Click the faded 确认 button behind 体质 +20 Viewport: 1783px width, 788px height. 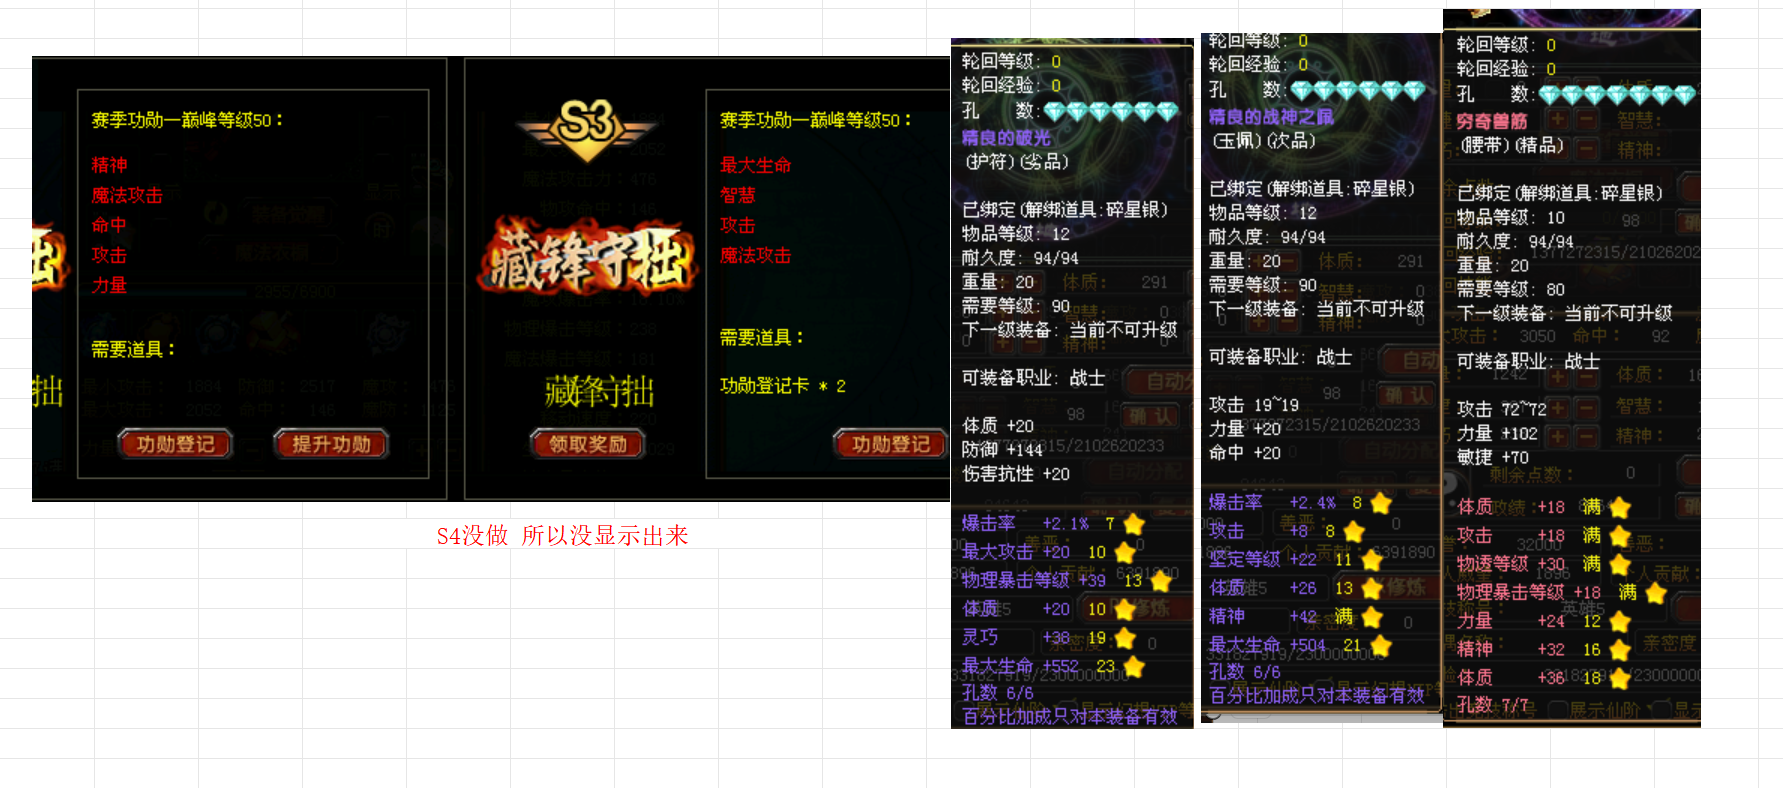click(1152, 416)
